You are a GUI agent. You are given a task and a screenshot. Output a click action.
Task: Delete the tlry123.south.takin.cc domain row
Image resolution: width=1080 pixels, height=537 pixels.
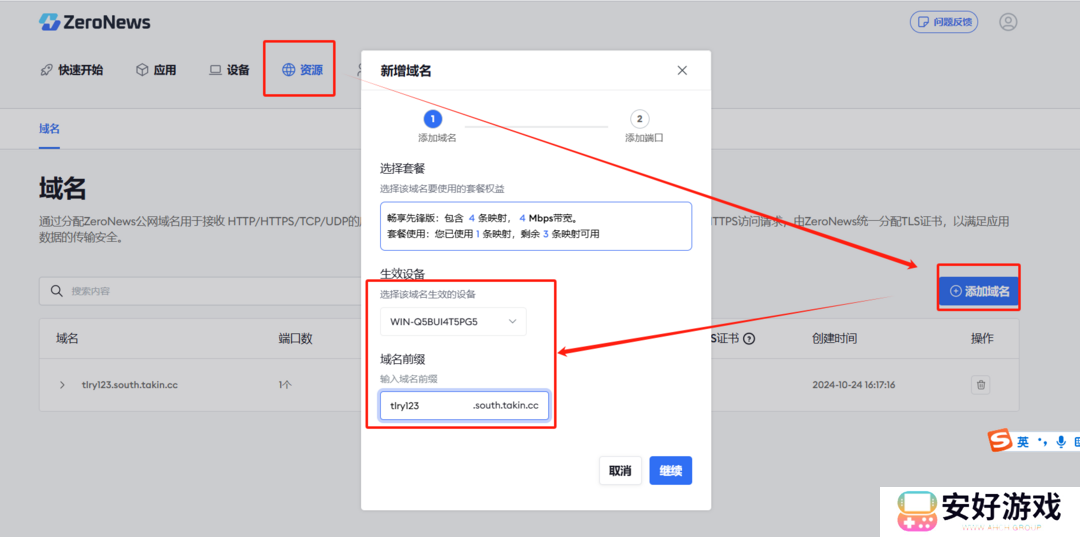pos(981,385)
